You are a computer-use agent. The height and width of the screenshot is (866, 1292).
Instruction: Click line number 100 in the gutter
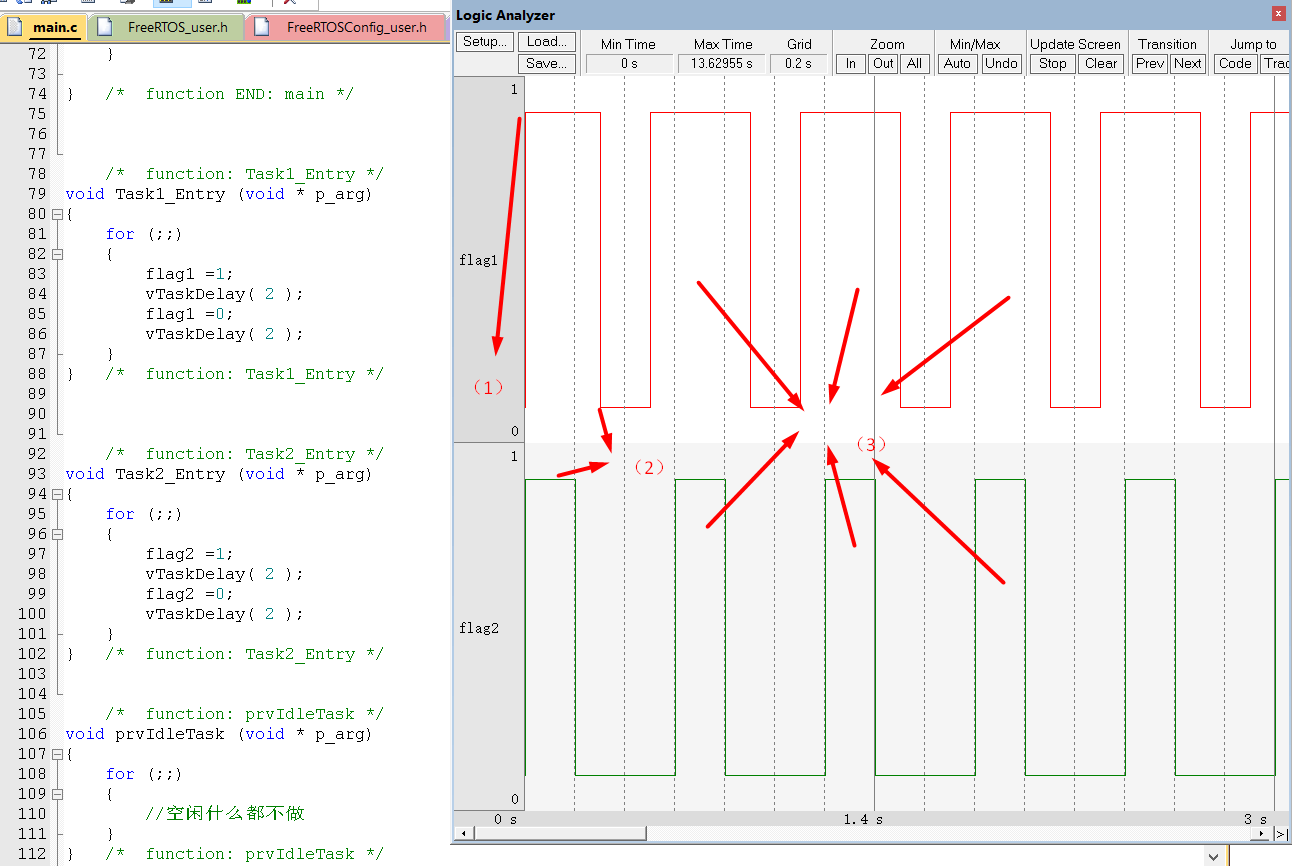click(x=32, y=614)
